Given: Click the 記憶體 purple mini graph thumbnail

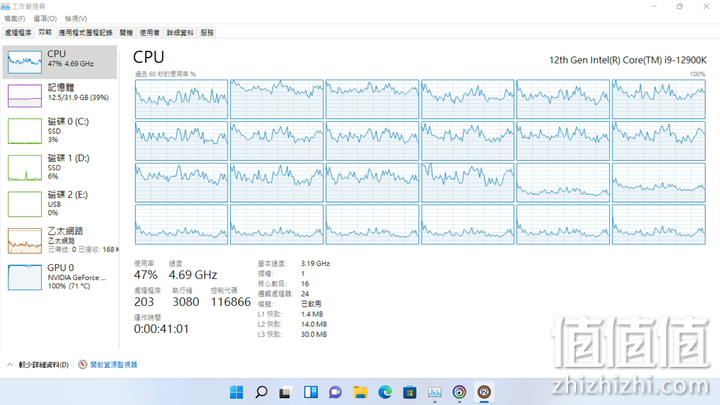Looking at the screenshot, I should click(x=25, y=96).
